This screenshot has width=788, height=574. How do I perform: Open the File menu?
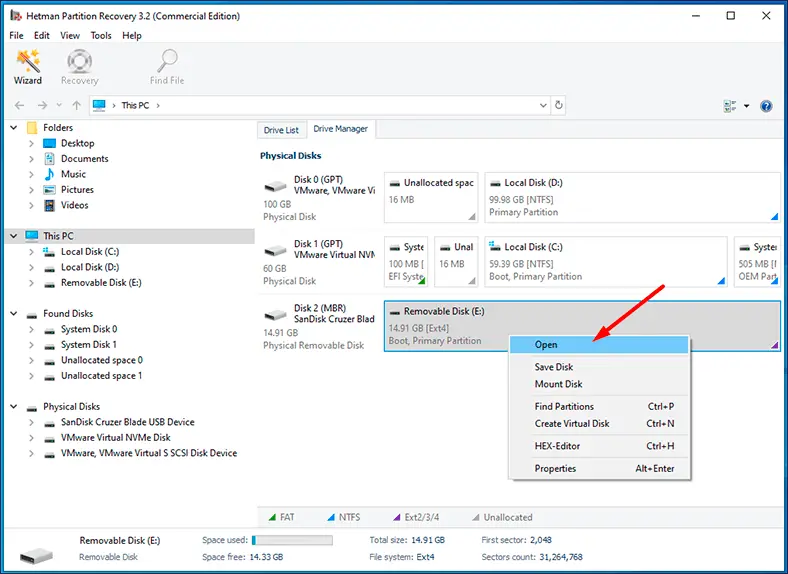point(16,36)
